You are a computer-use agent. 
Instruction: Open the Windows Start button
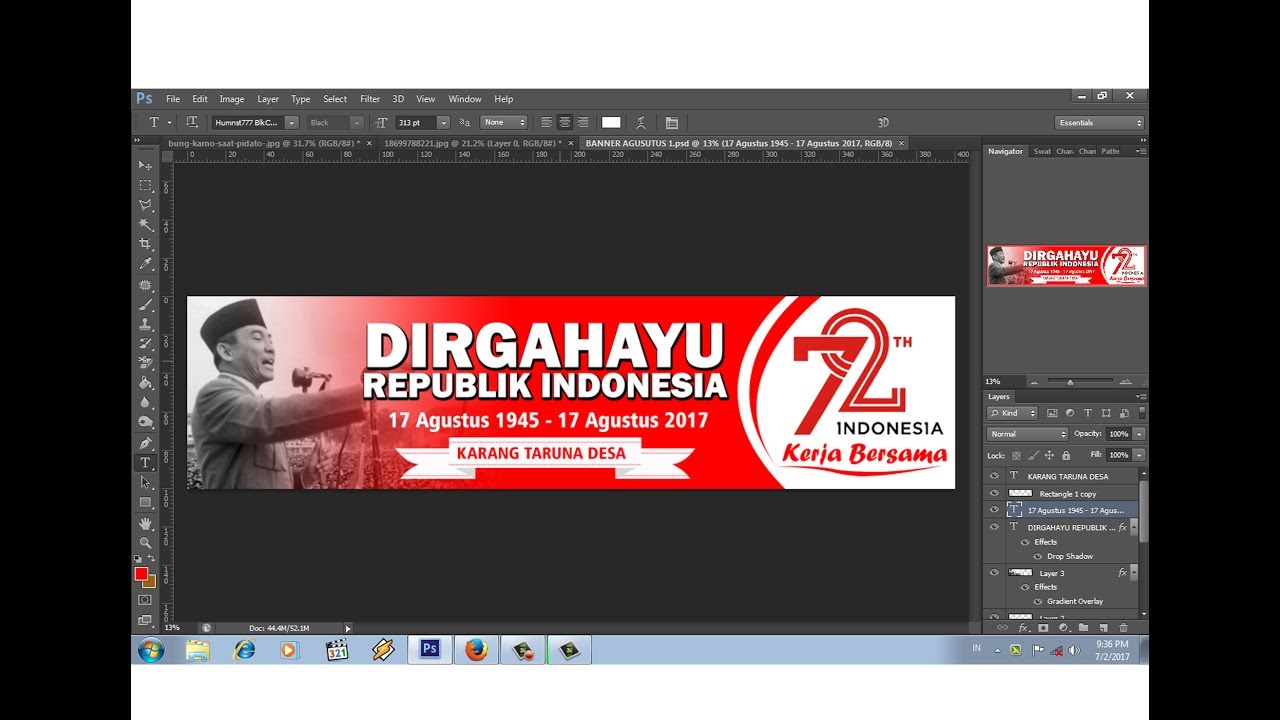(152, 650)
